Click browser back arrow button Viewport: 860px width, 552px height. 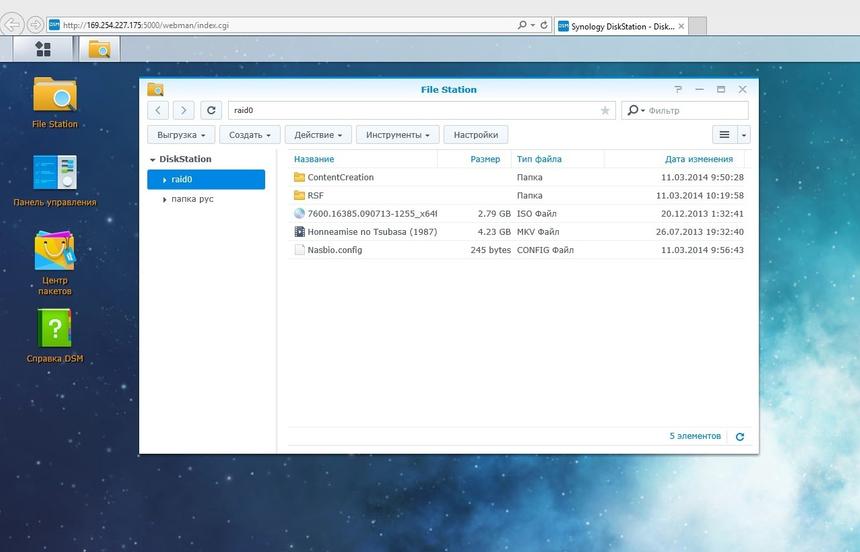[x=12, y=25]
